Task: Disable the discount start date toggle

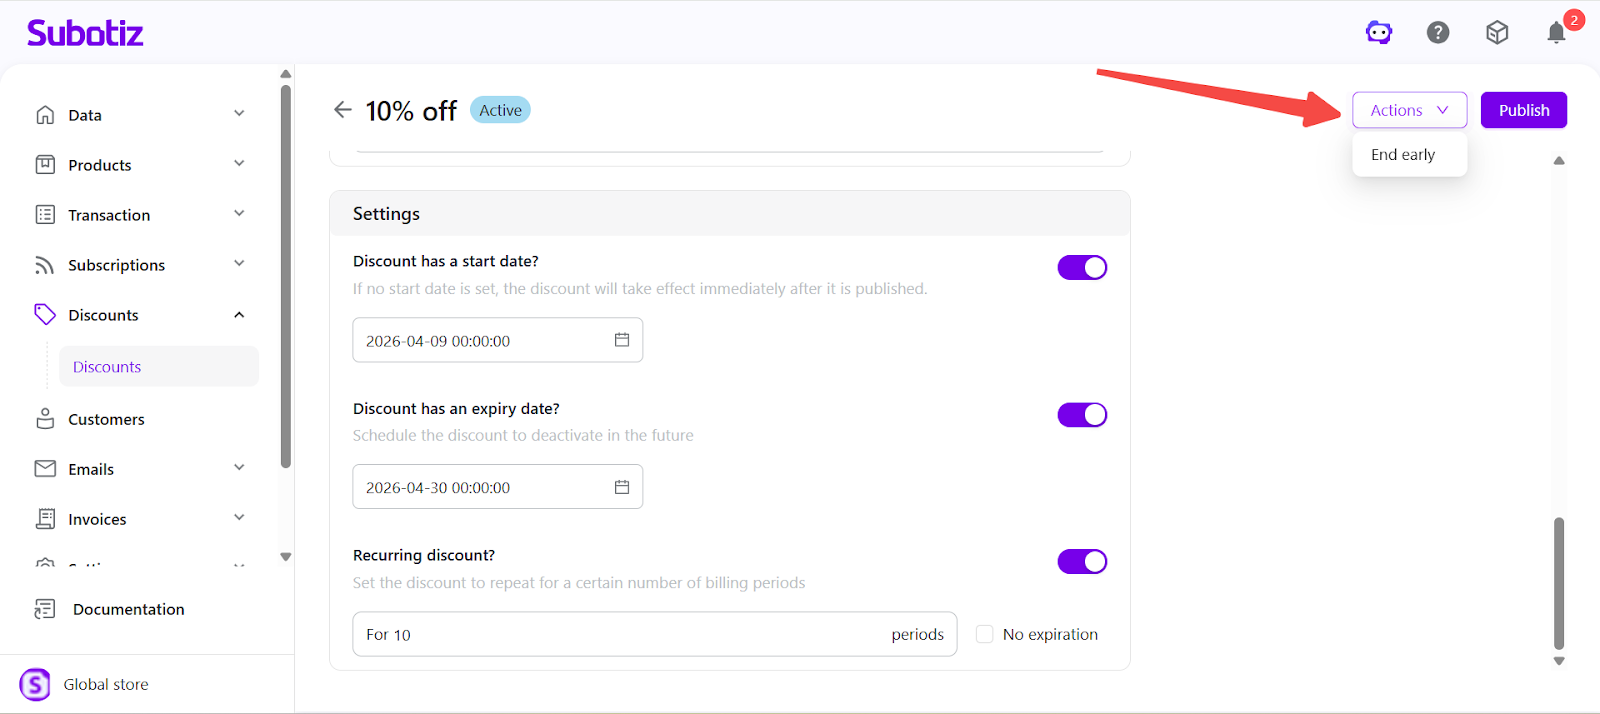Action: 1082,268
